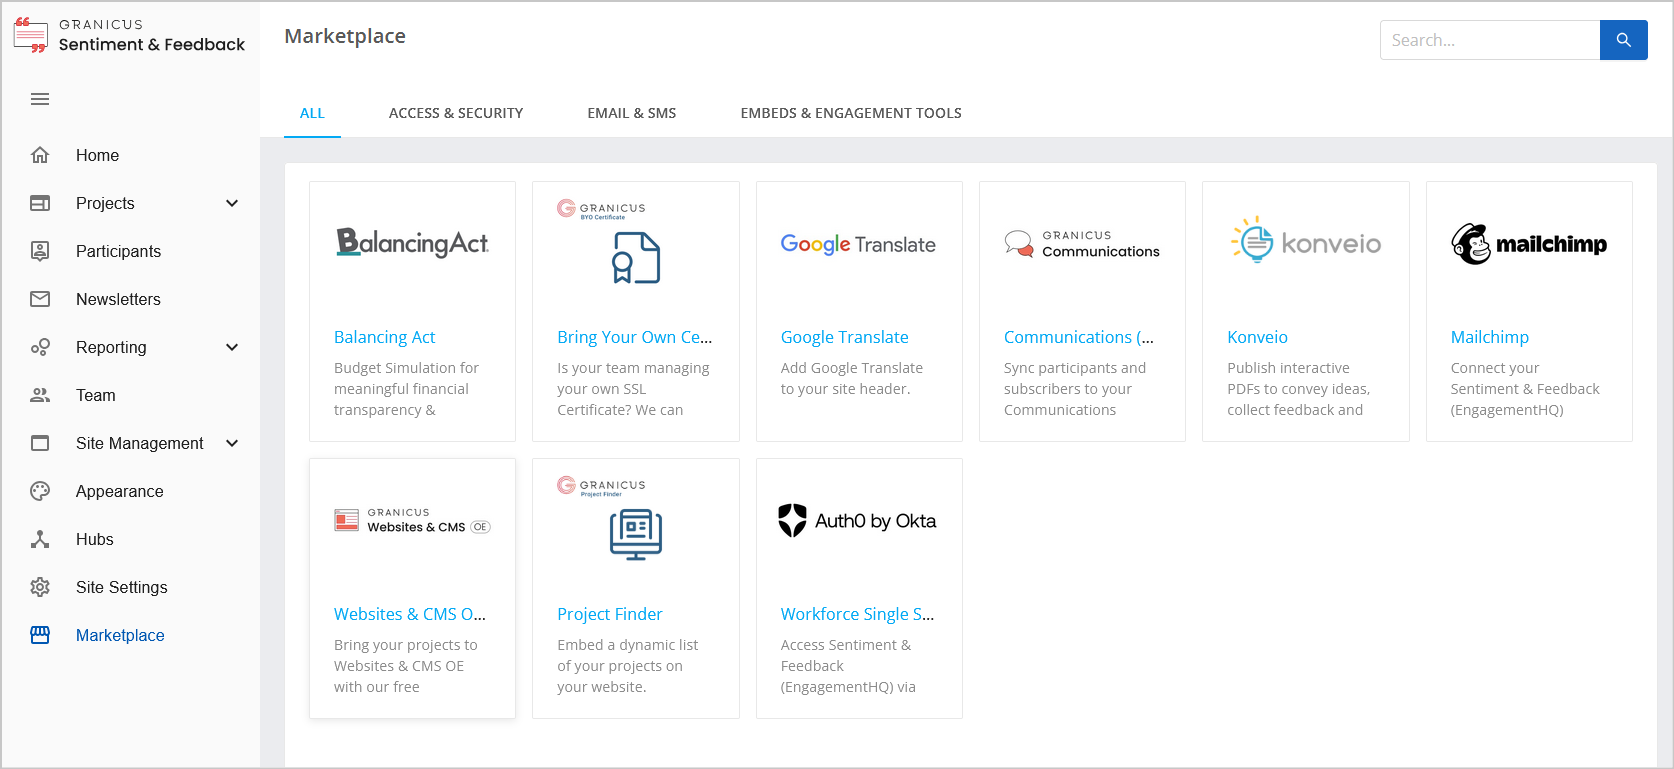Open the Project Finder title link
The image size is (1674, 769).
tap(610, 614)
